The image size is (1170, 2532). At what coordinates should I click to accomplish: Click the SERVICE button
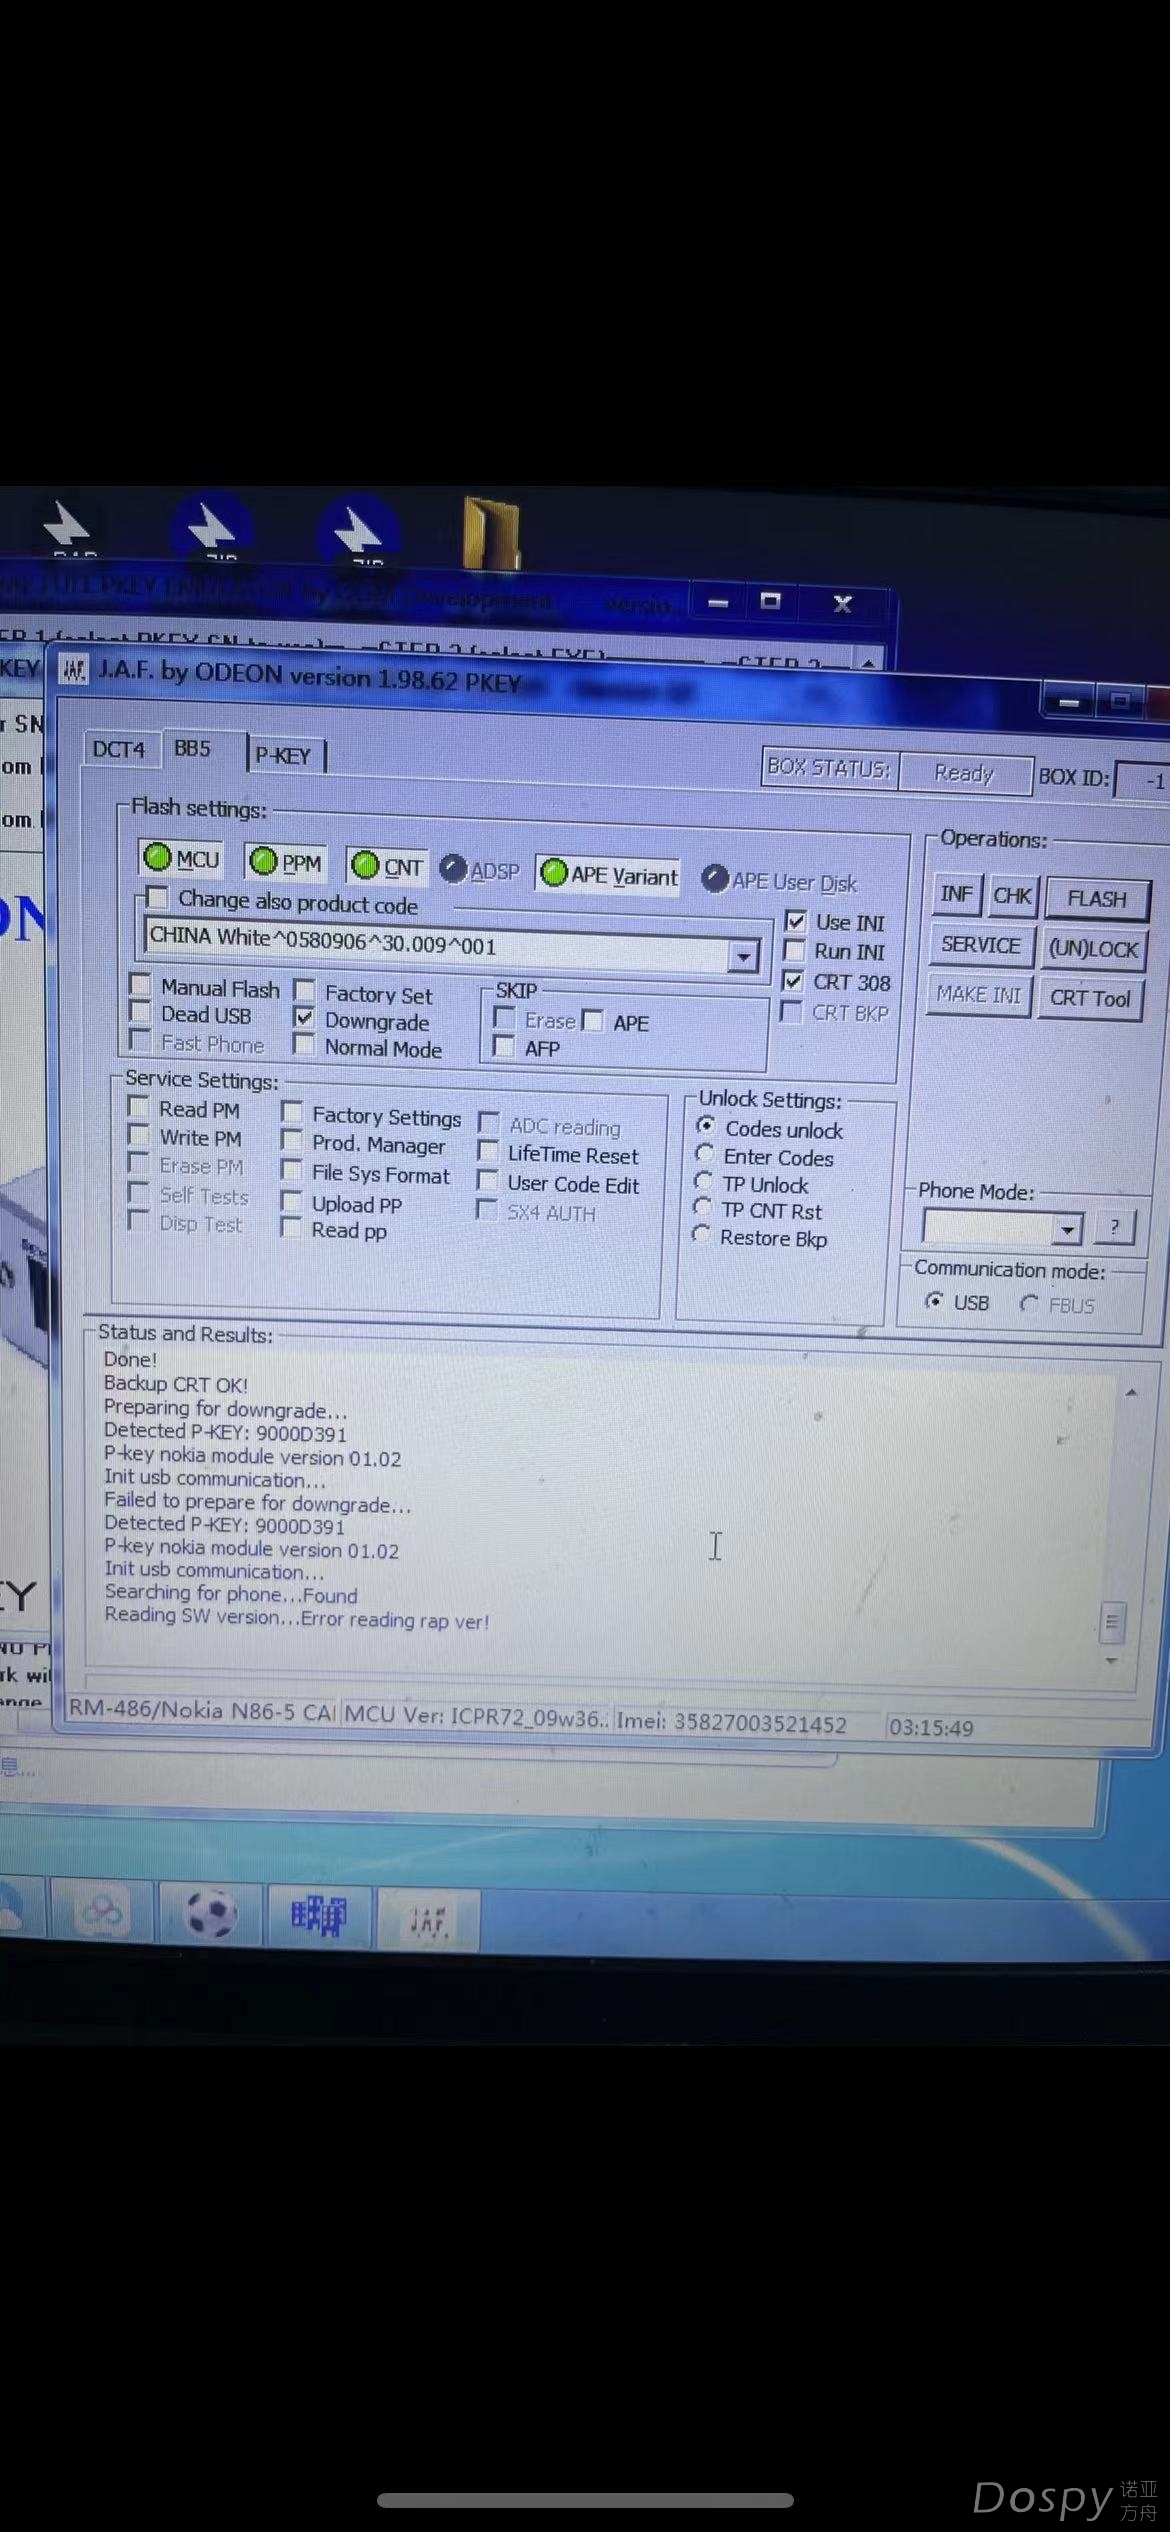pyautogui.click(x=980, y=945)
